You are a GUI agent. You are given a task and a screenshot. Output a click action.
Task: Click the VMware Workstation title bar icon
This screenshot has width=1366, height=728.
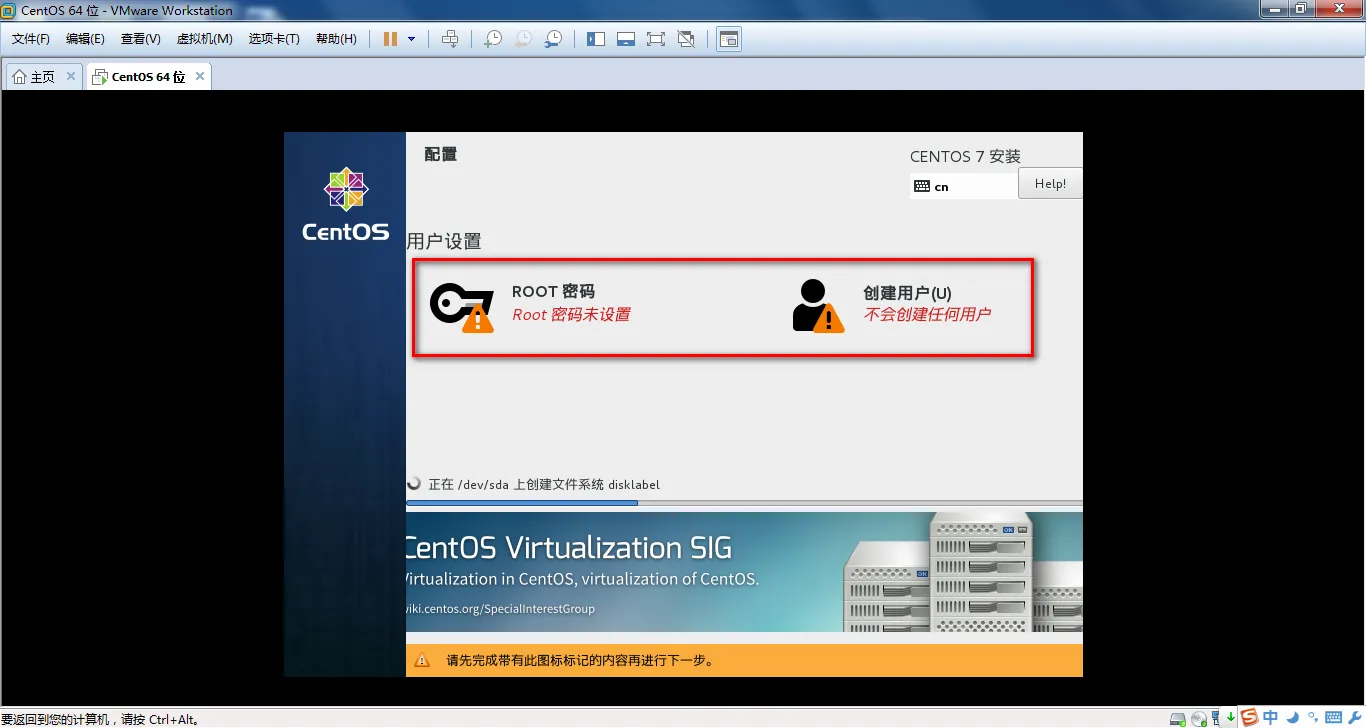[x=9, y=10]
